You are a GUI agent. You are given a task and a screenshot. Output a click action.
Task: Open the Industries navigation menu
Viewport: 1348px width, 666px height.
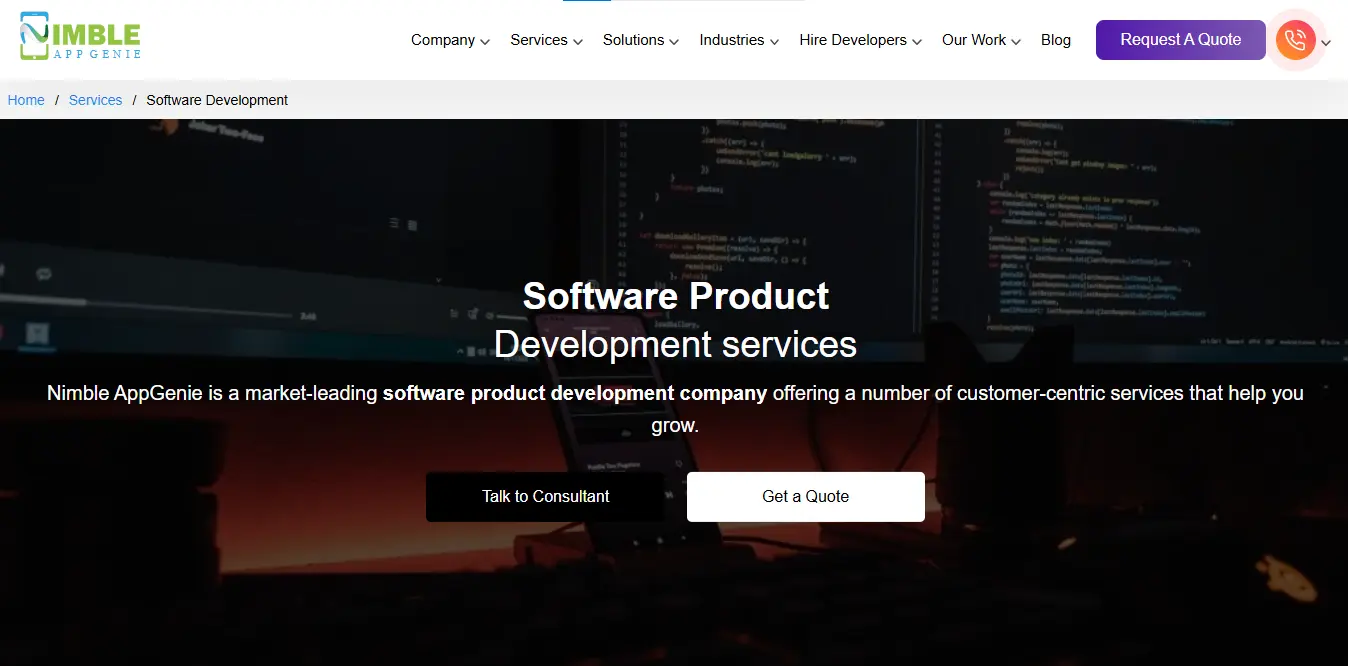[731, 40]
